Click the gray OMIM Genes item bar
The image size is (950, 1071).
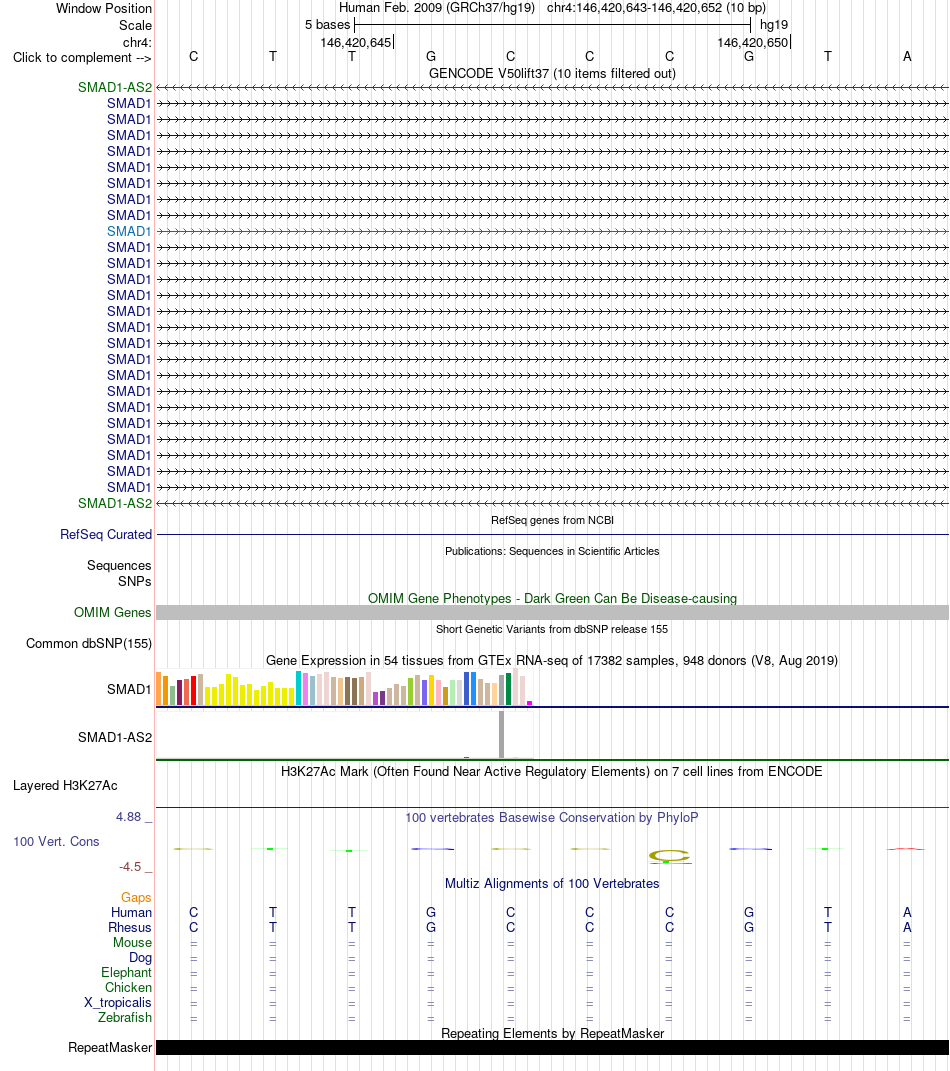click(x=553, y=612)
